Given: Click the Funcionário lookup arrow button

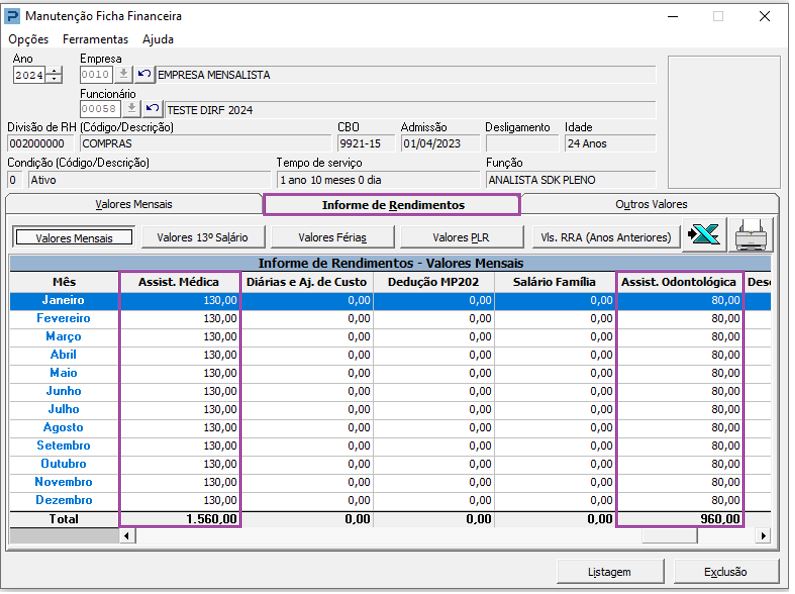Looking at the screenshot, I should tap(133, 109).
